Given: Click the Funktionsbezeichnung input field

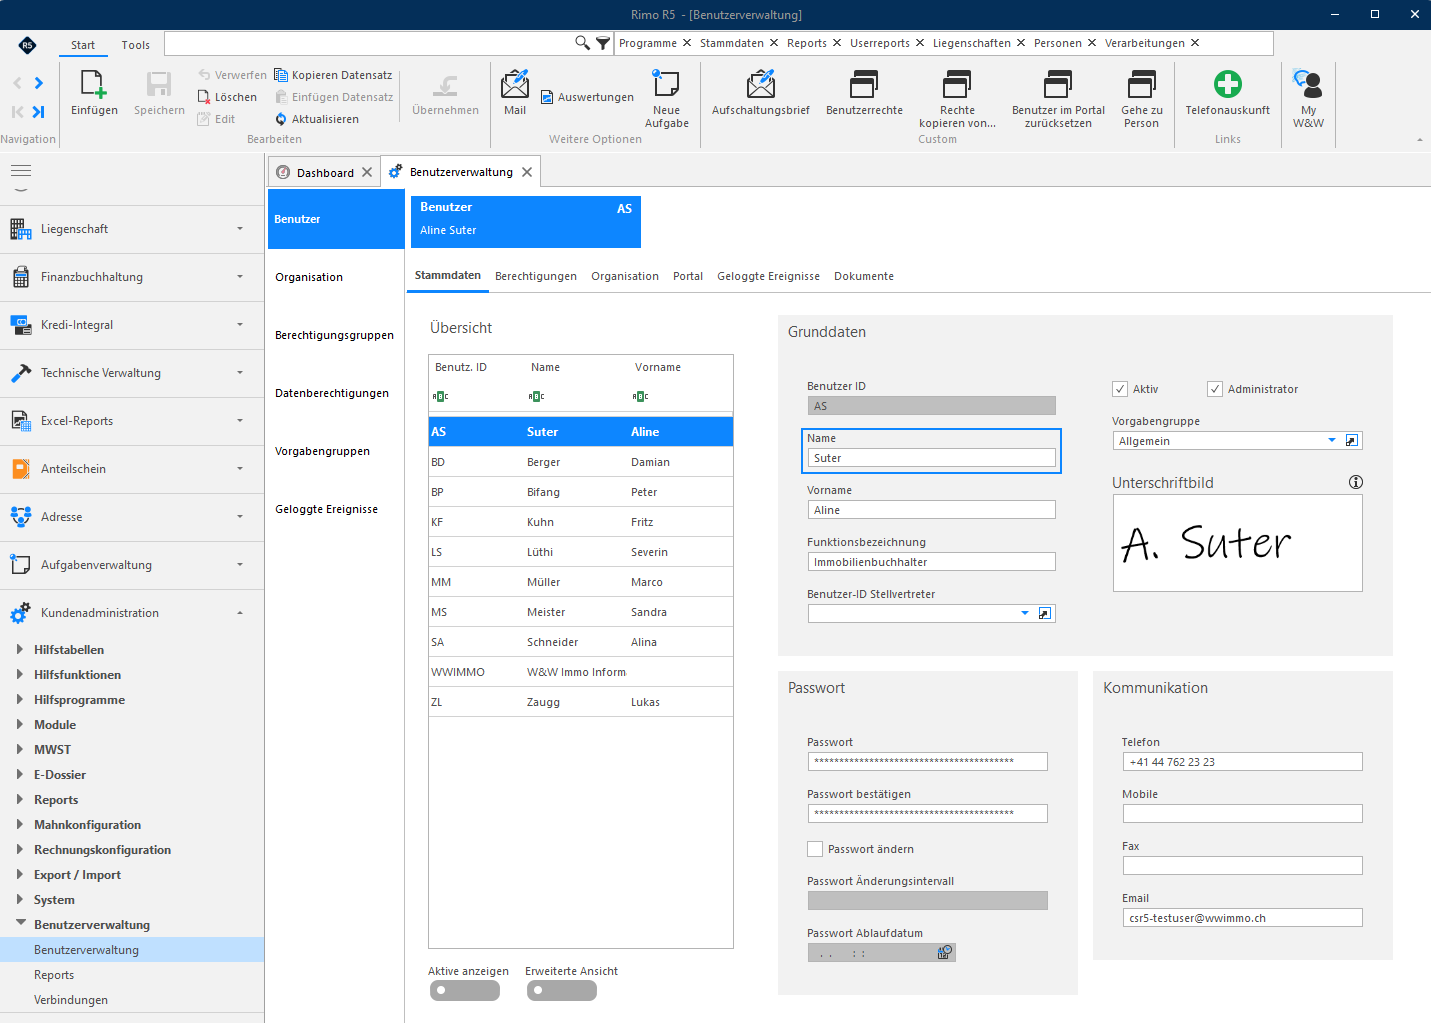Looking at the screenshot, I should (931, 562).
